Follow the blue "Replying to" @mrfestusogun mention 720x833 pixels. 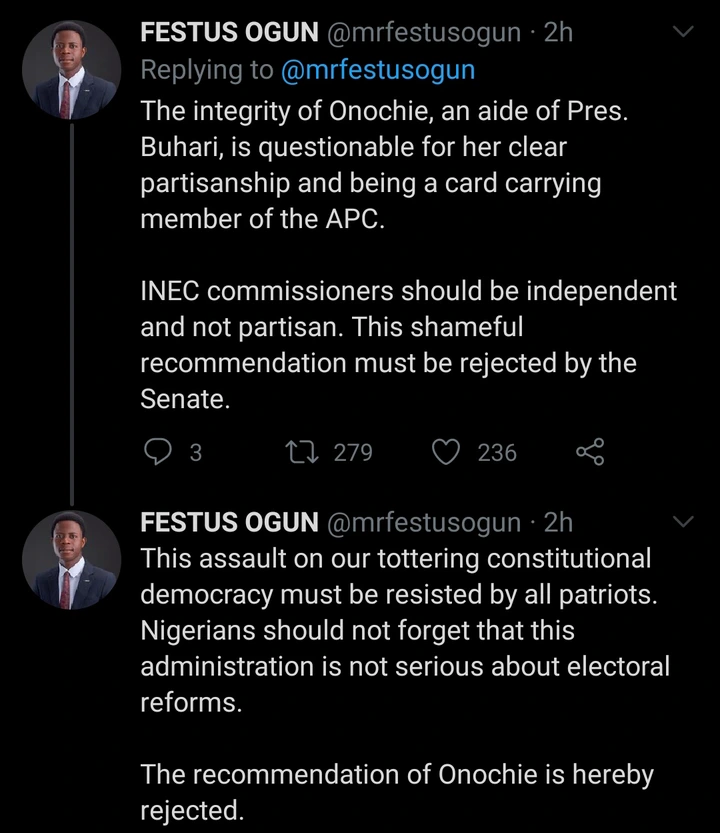click(x=376, y=70)
